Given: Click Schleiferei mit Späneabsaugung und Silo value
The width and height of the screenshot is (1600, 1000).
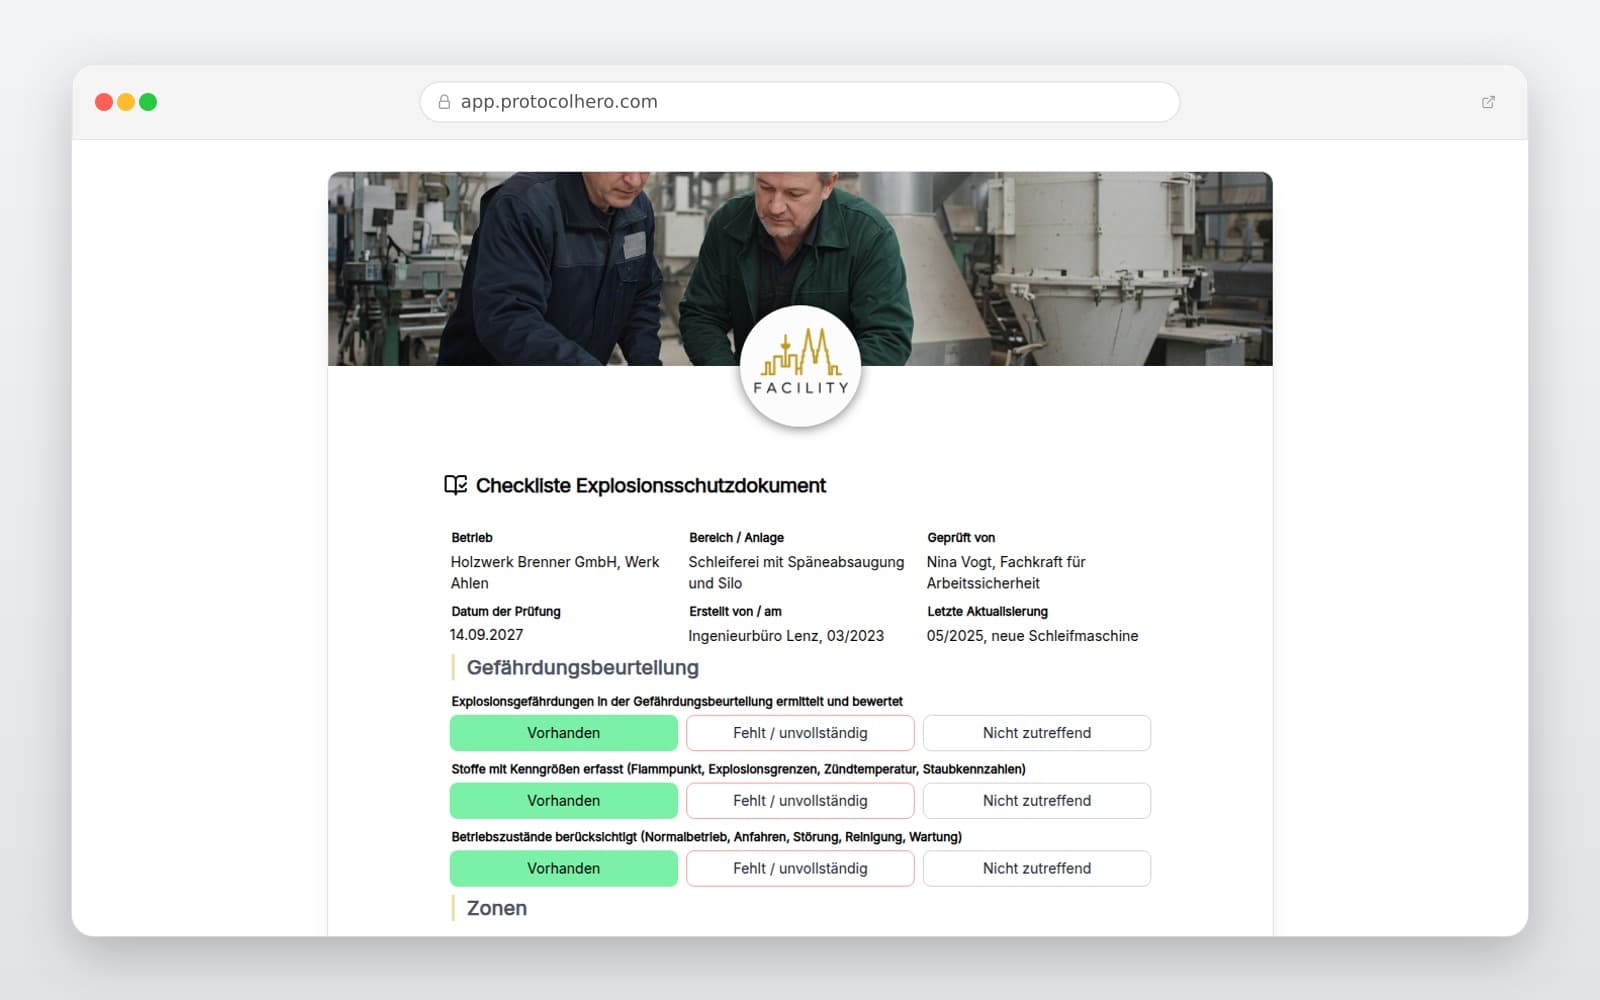Looking at the screenshot, I should (796, 572).
